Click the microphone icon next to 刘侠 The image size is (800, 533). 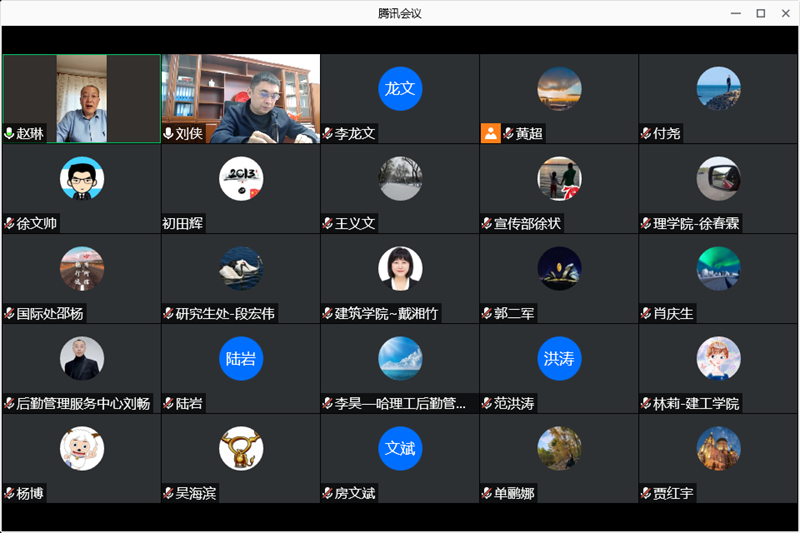(x=169, y=133)
